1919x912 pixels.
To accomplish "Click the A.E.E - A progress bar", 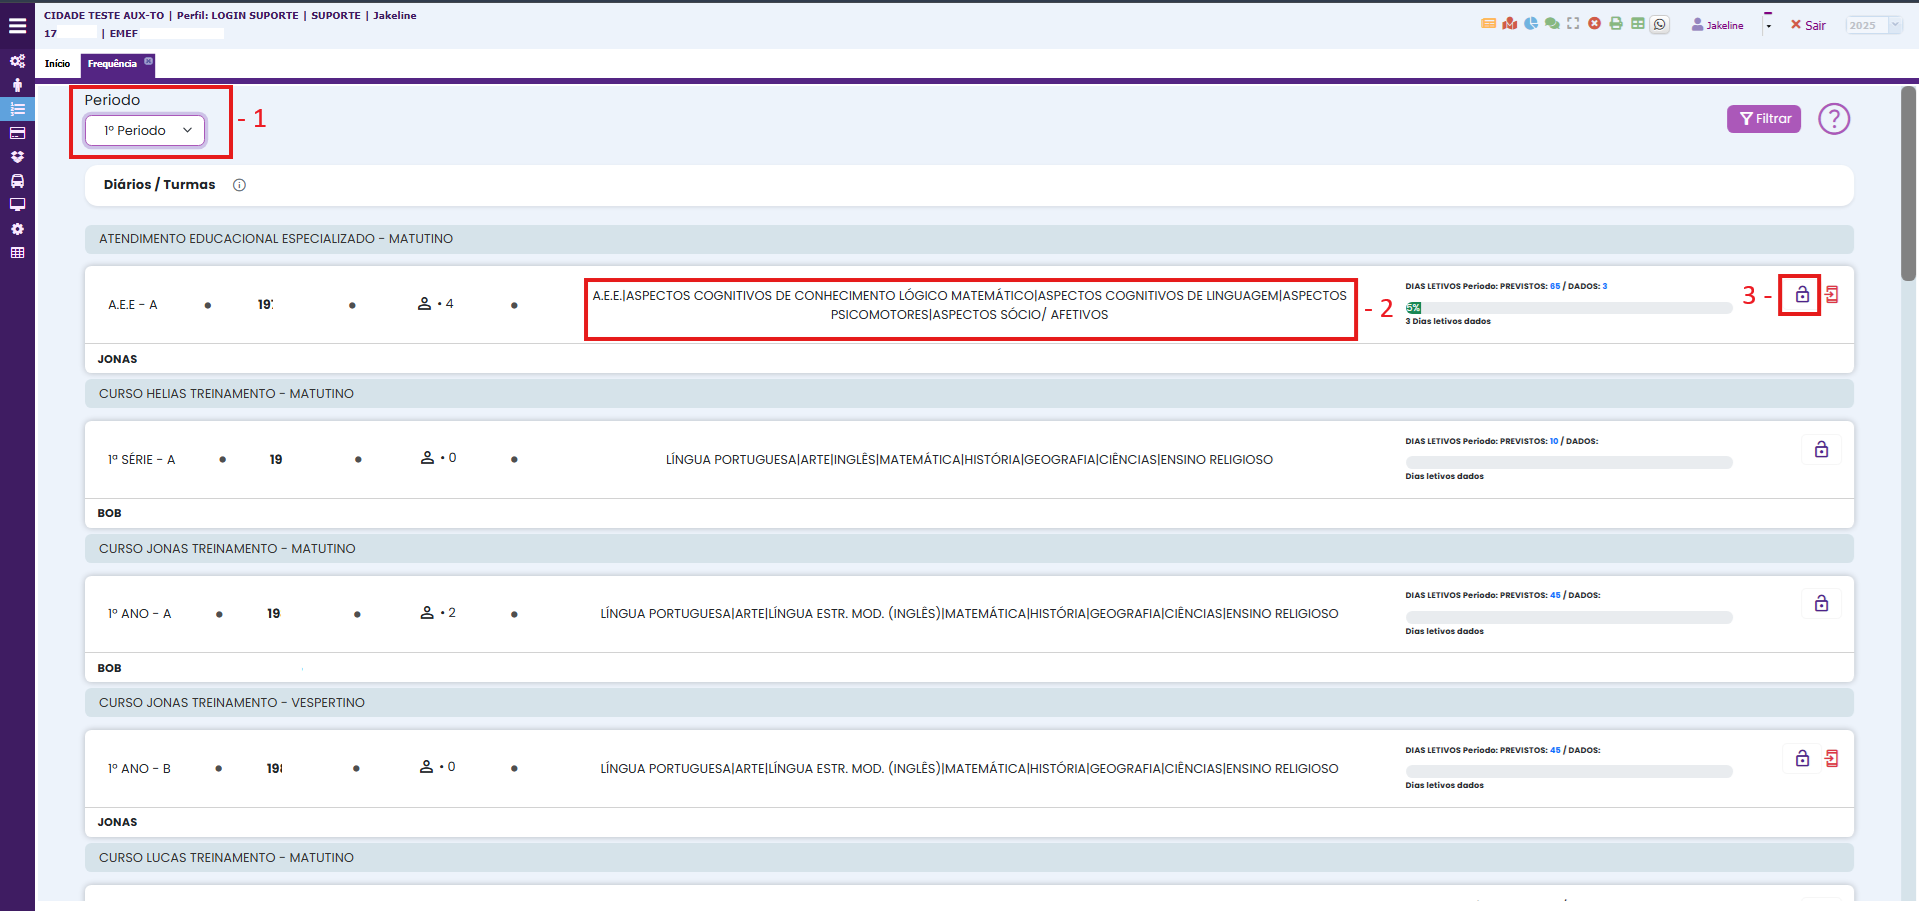I will 1567,308.
